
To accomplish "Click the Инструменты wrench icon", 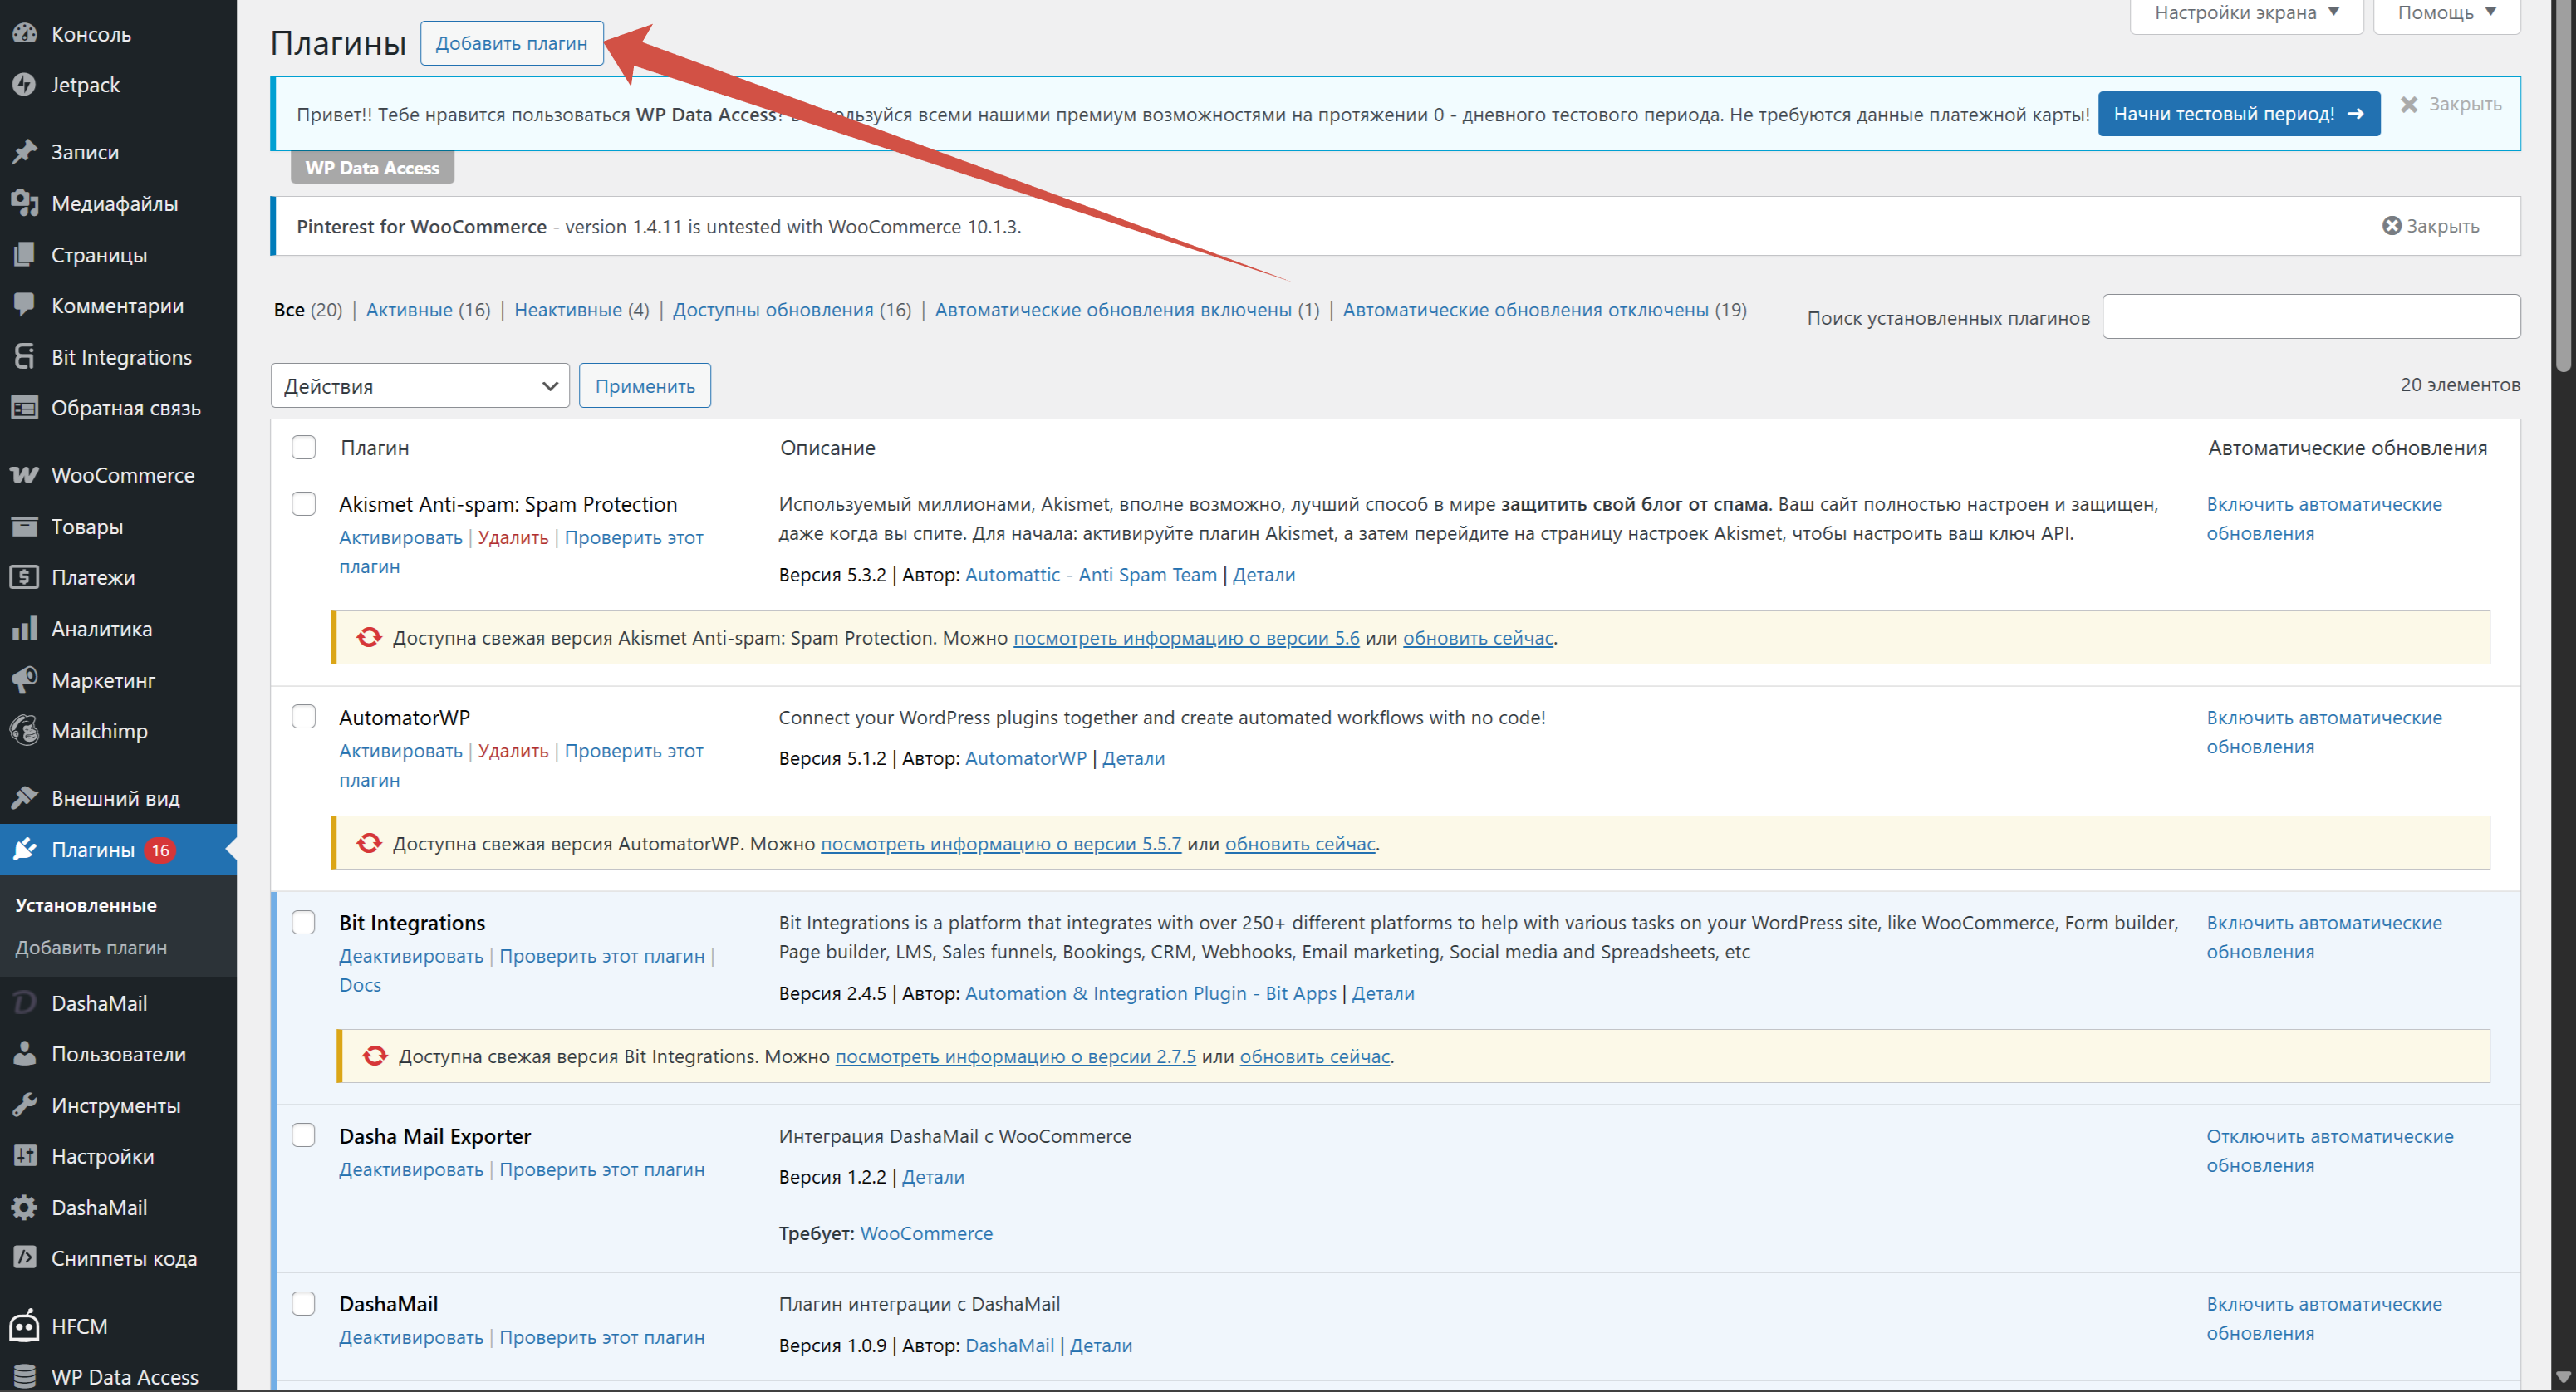I will click(24, 1105).
